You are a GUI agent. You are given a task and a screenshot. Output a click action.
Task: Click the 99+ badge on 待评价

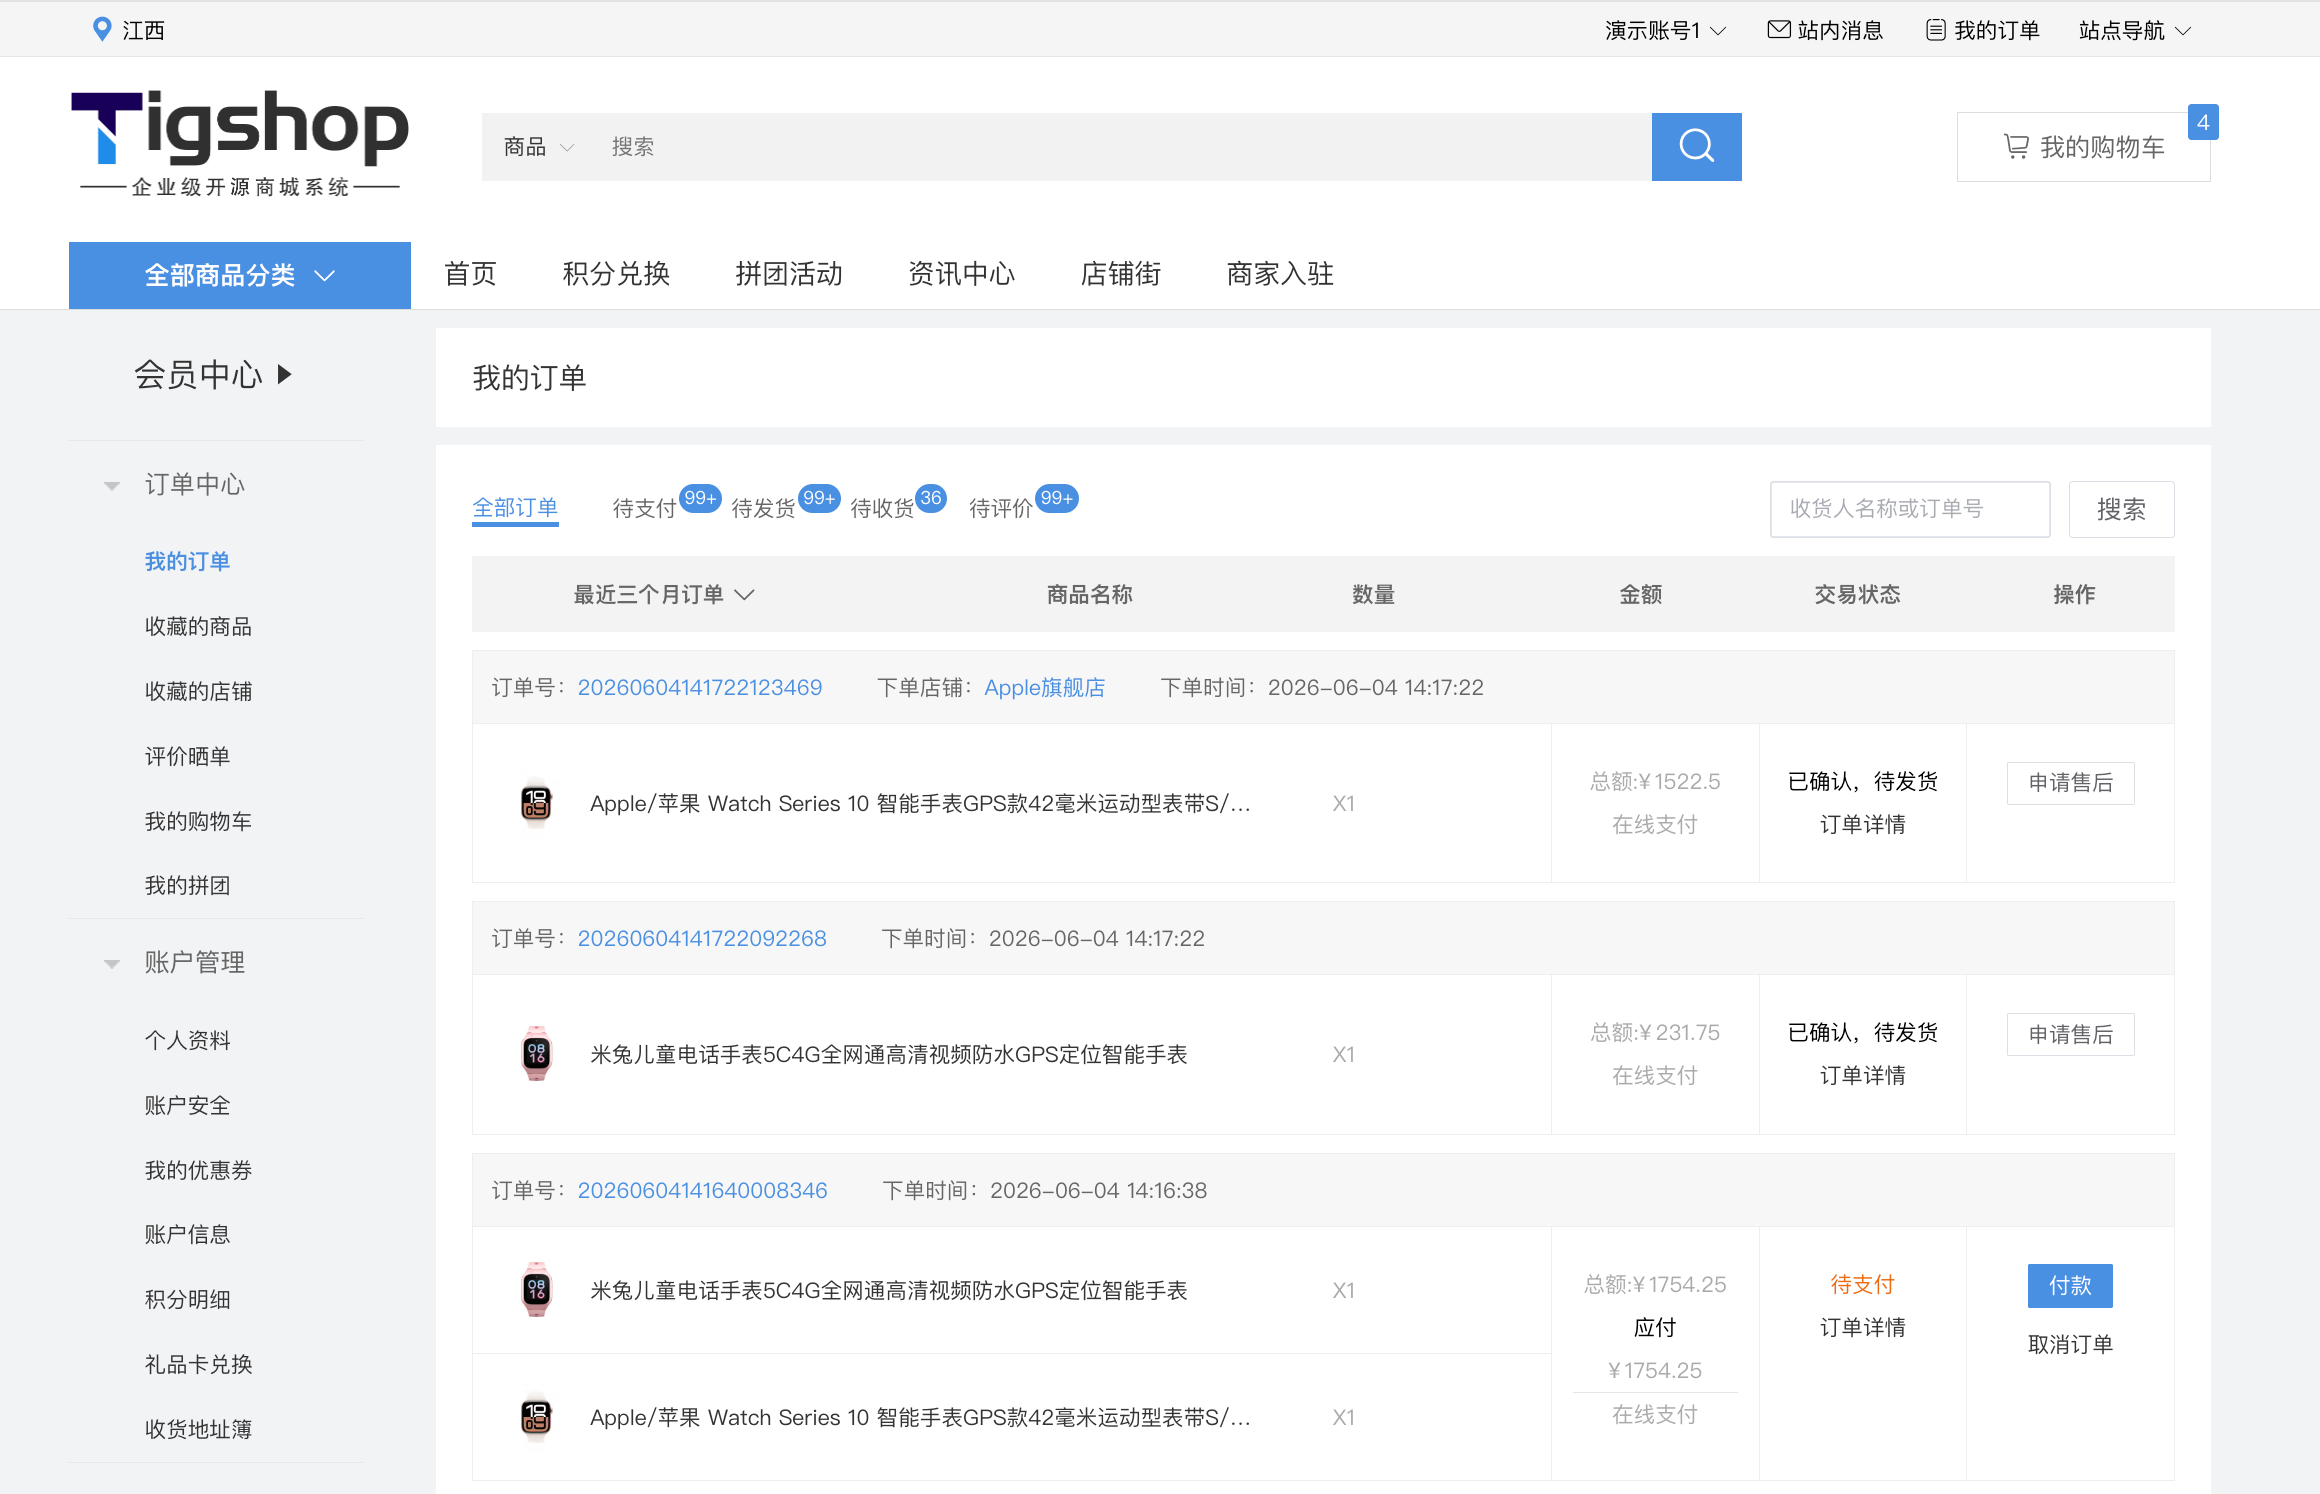coord(1057,498)
